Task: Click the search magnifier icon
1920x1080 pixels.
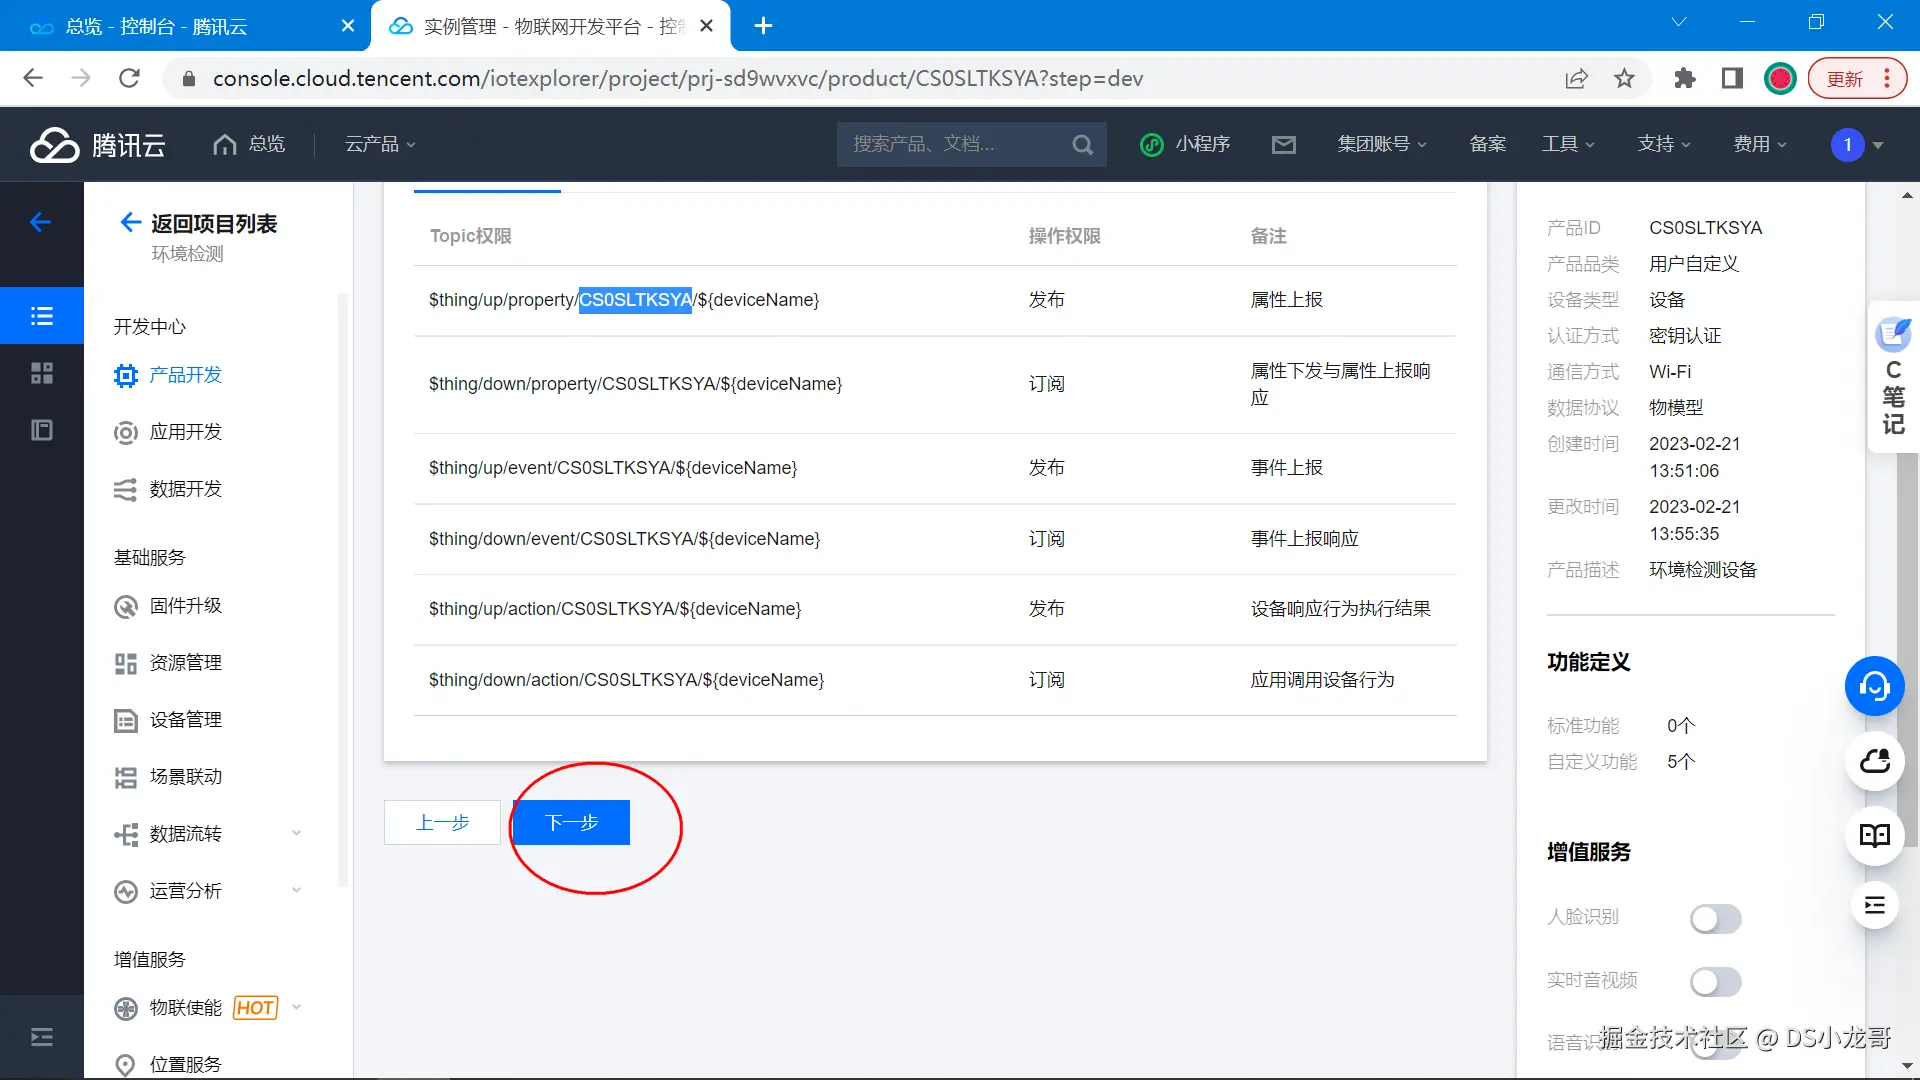Action: pyautogui.click(x=1082, y=145)
